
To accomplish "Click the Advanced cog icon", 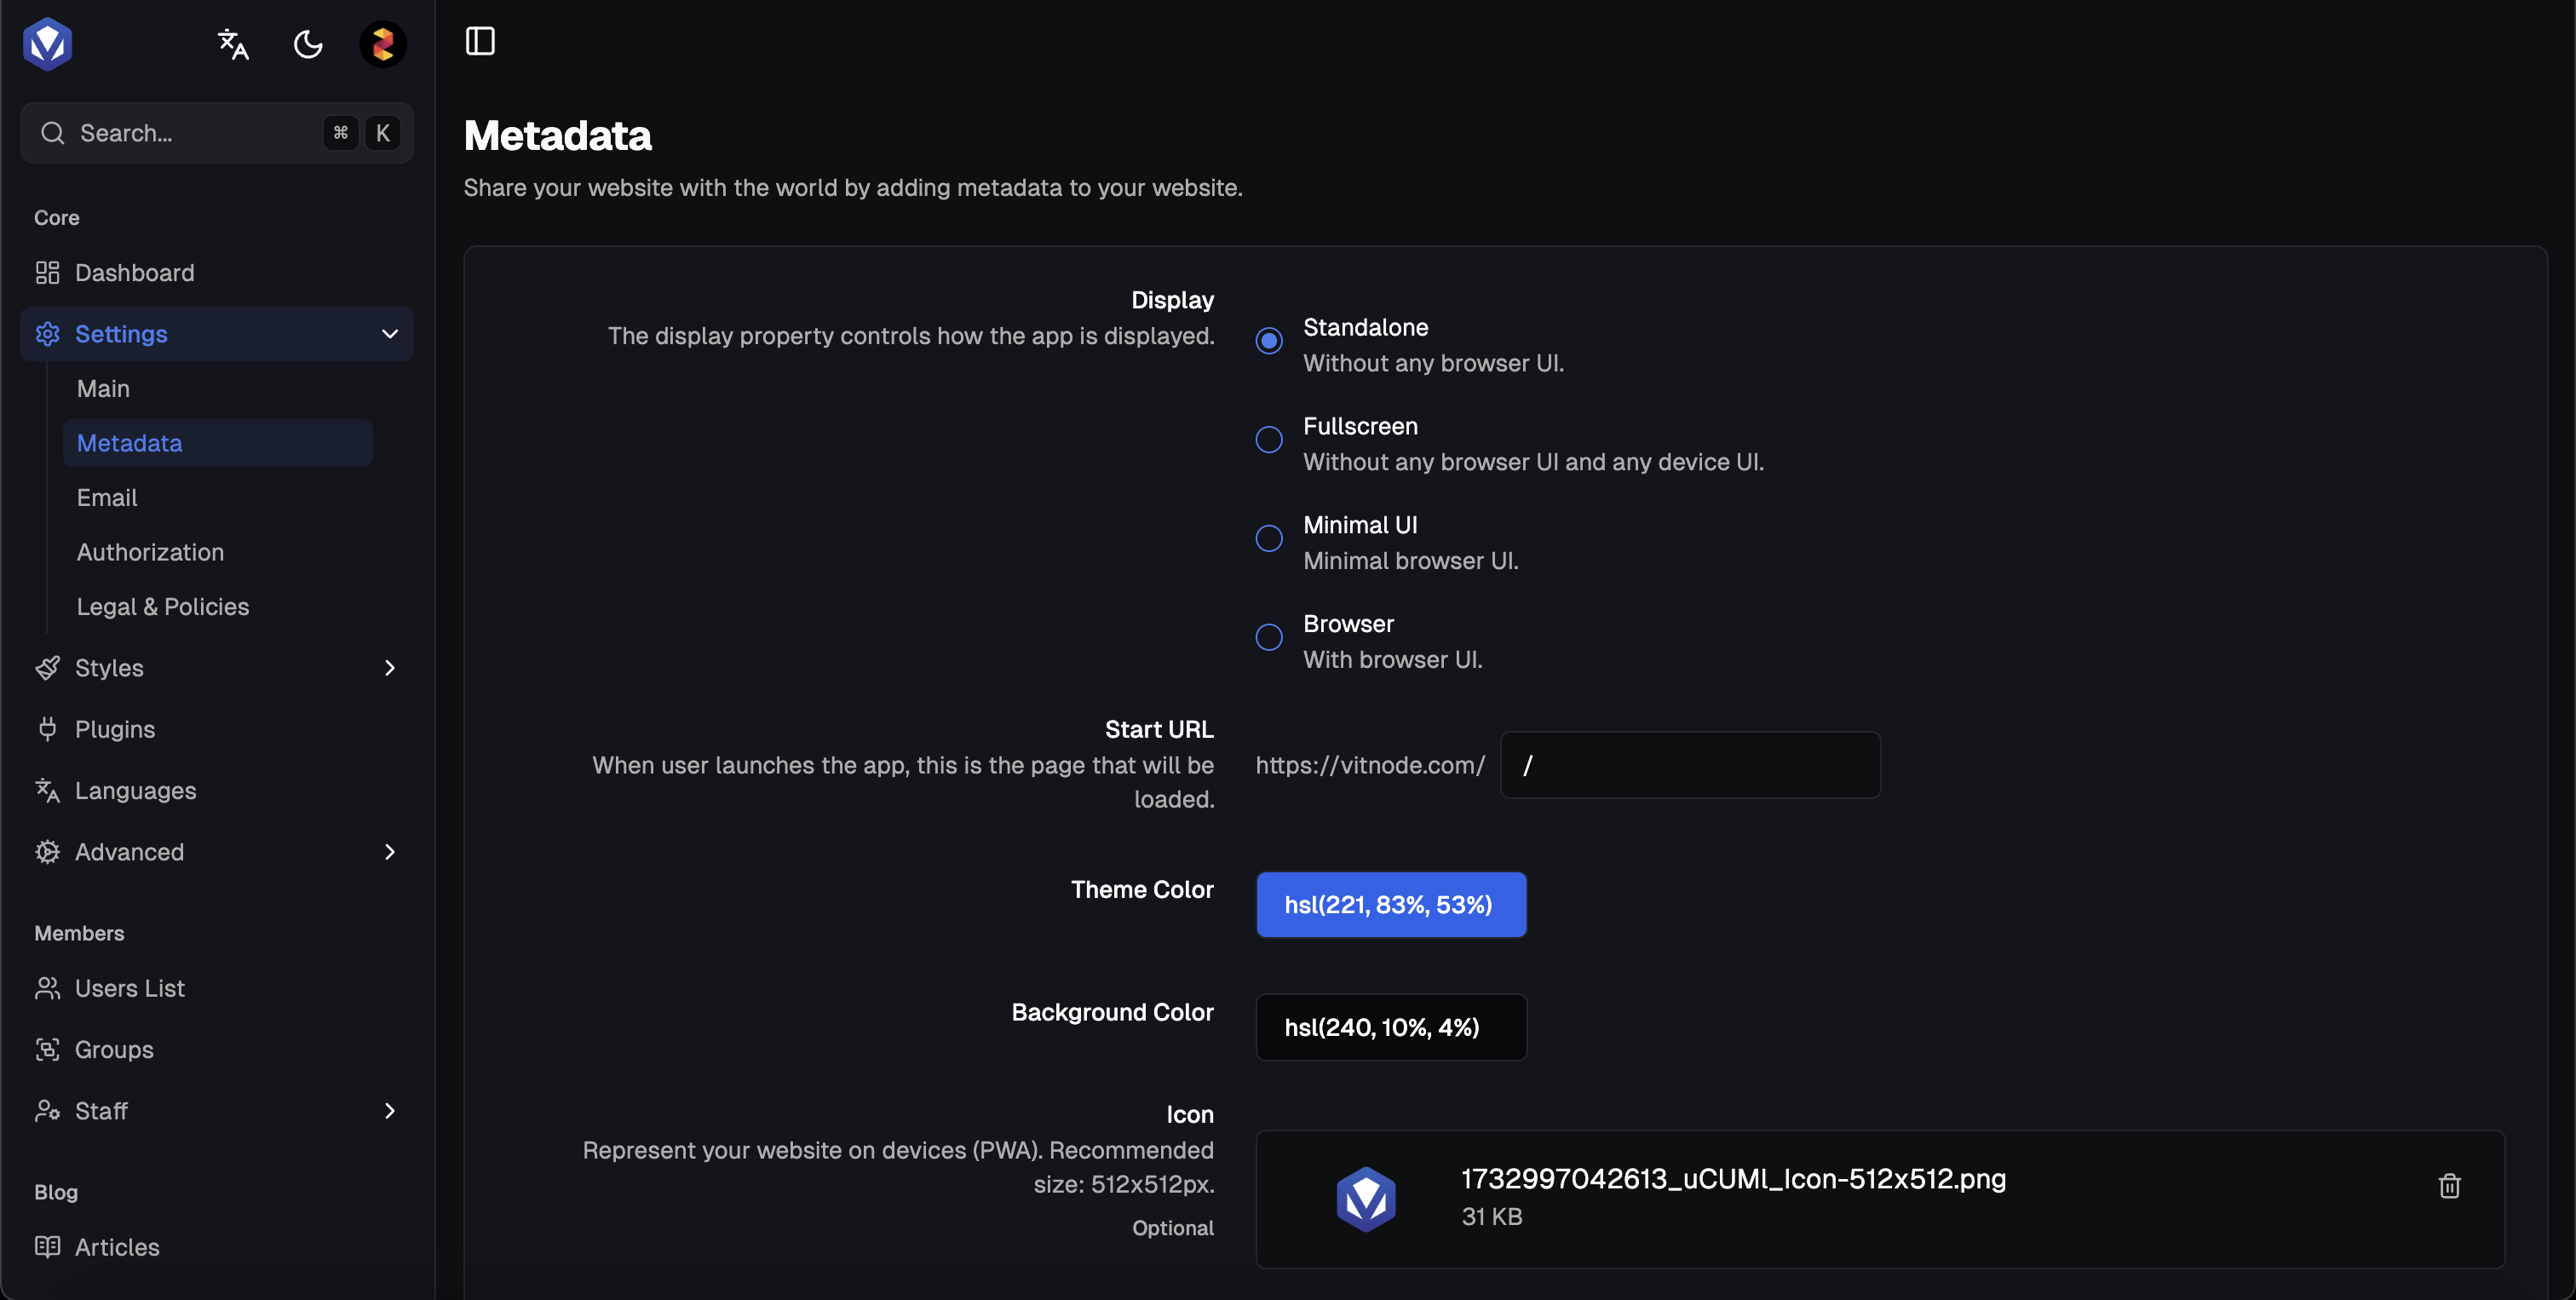I will (47, 852).
